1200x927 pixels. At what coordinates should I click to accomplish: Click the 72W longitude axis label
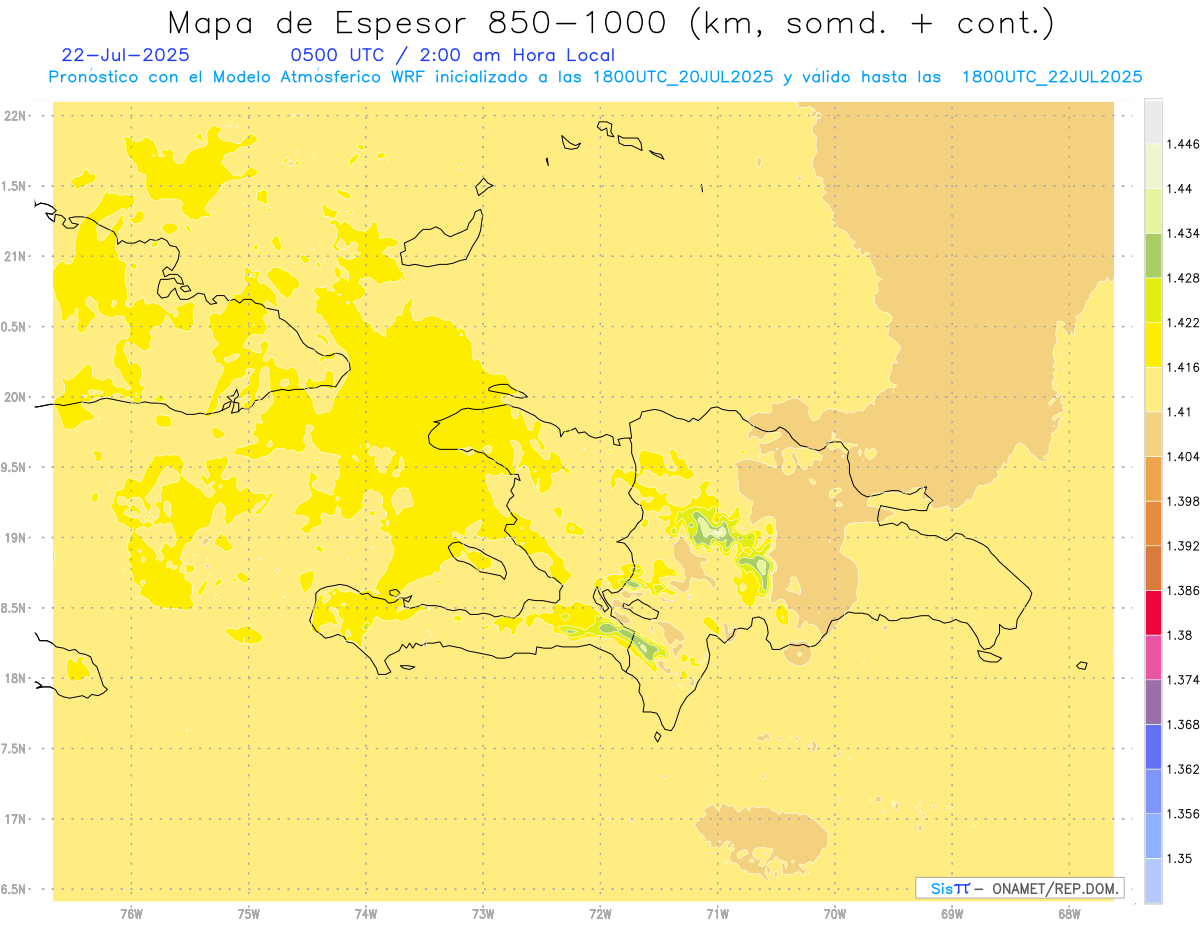(600, 913)
